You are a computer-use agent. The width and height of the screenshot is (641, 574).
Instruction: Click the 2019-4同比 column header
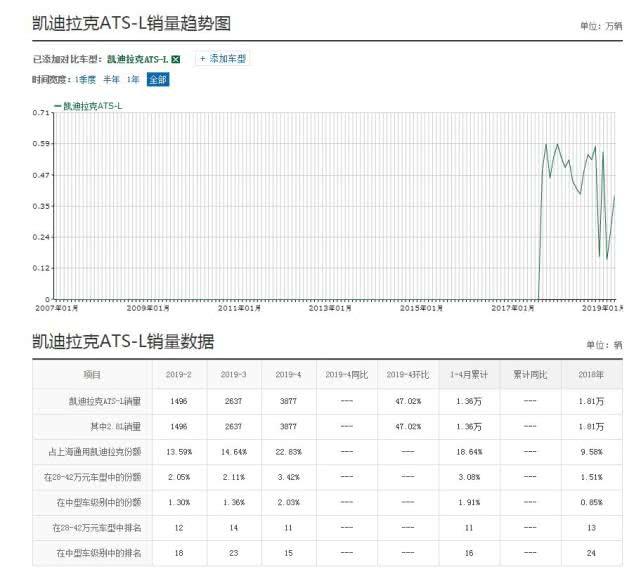tap(347, 374)
